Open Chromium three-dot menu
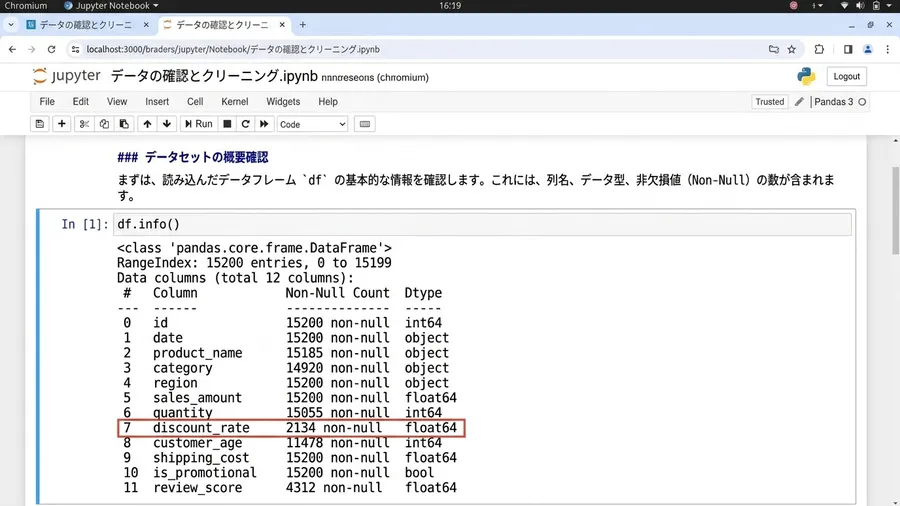Screen dimensions: 900x506 click(x=887, y=49)
